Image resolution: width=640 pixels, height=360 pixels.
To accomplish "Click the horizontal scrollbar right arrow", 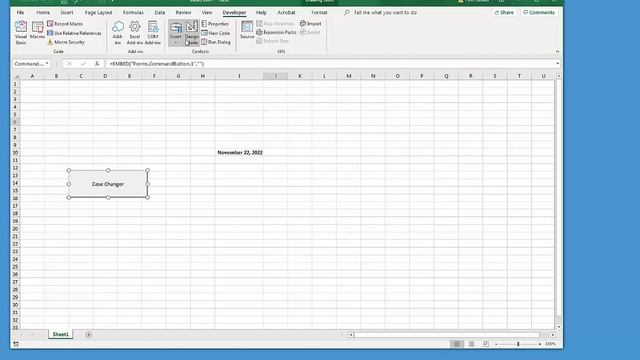I will (553, 335).
